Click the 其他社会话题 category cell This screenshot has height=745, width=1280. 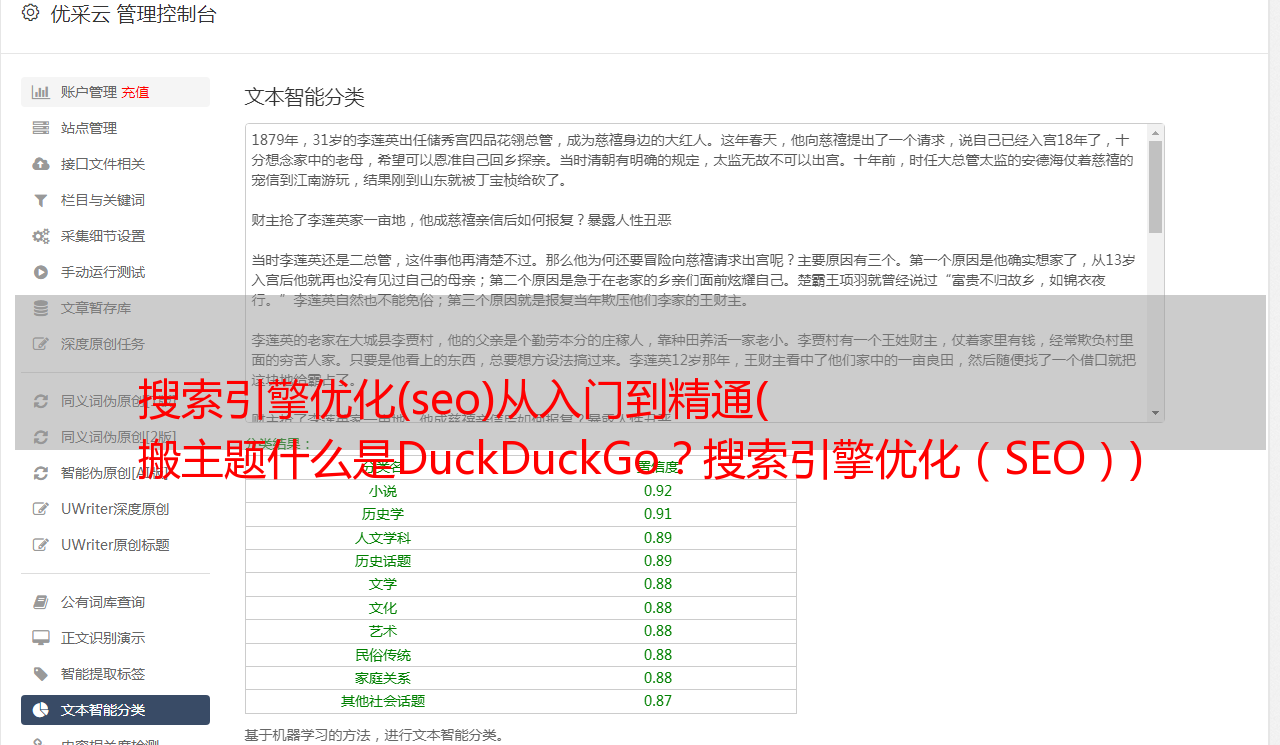pyautogui.click(x=383, y=701)
